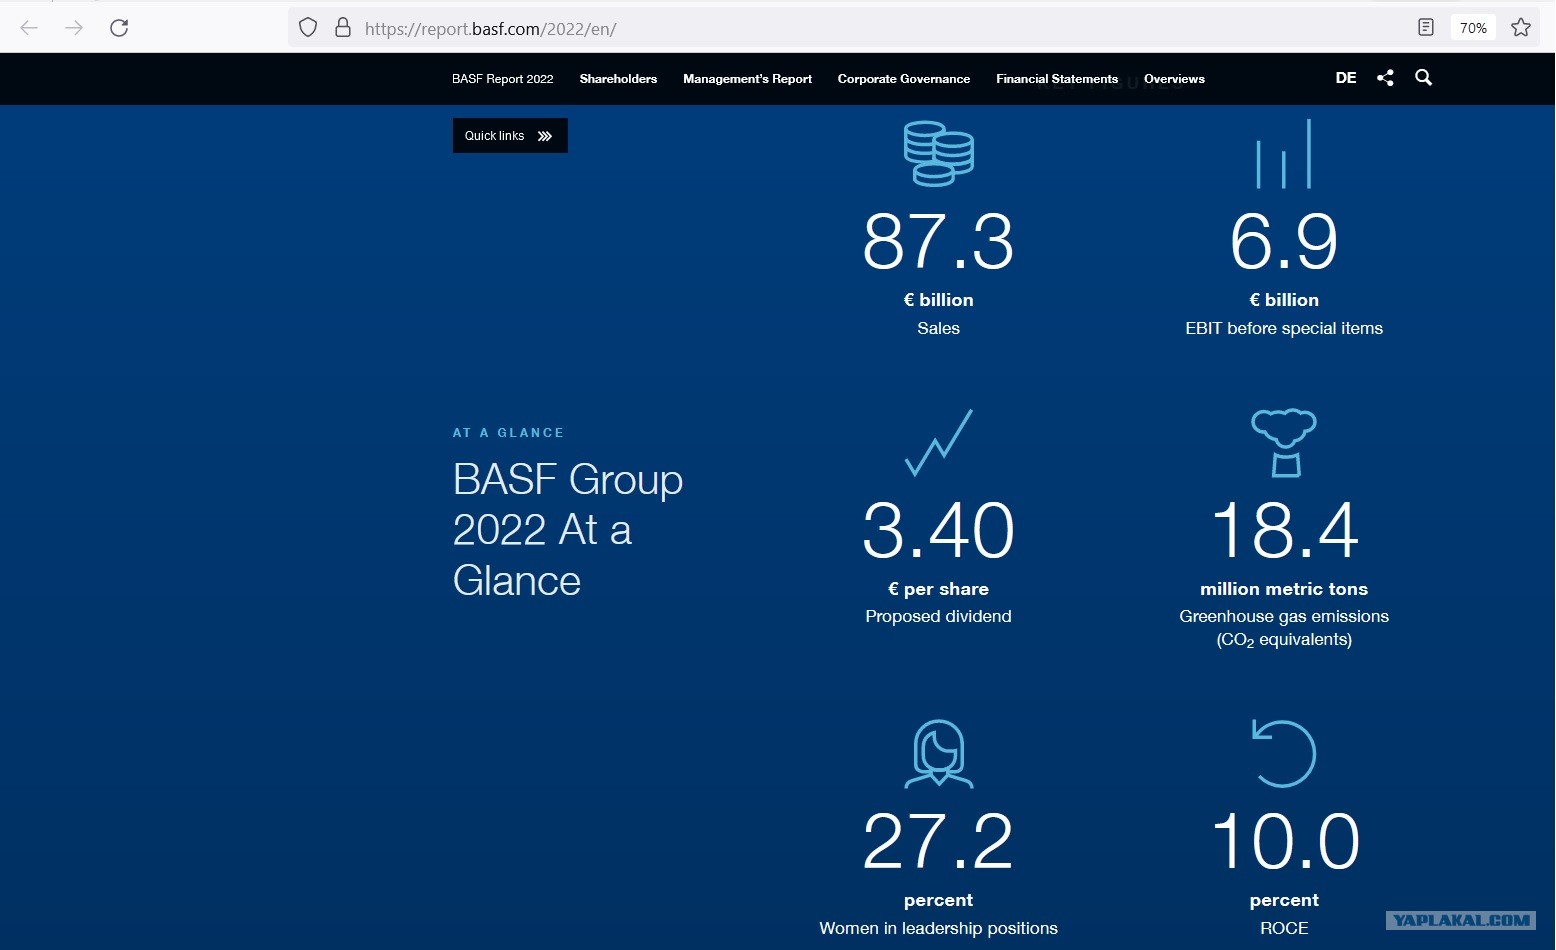Reload the page with the refresh icon

click(x=119, y=28)
